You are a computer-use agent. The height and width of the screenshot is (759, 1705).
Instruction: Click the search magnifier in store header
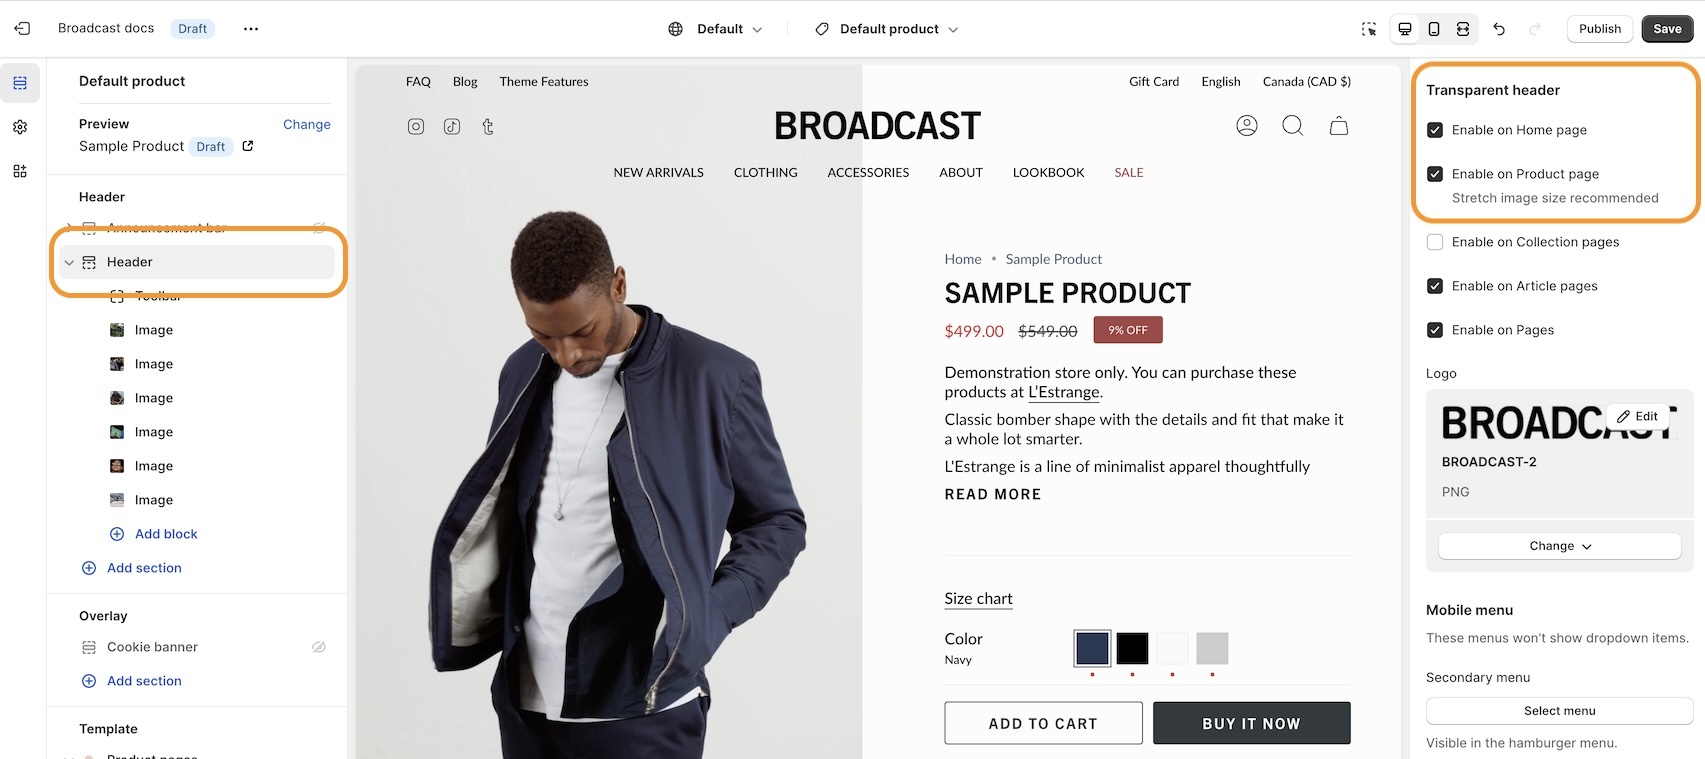pos(1293,126)
